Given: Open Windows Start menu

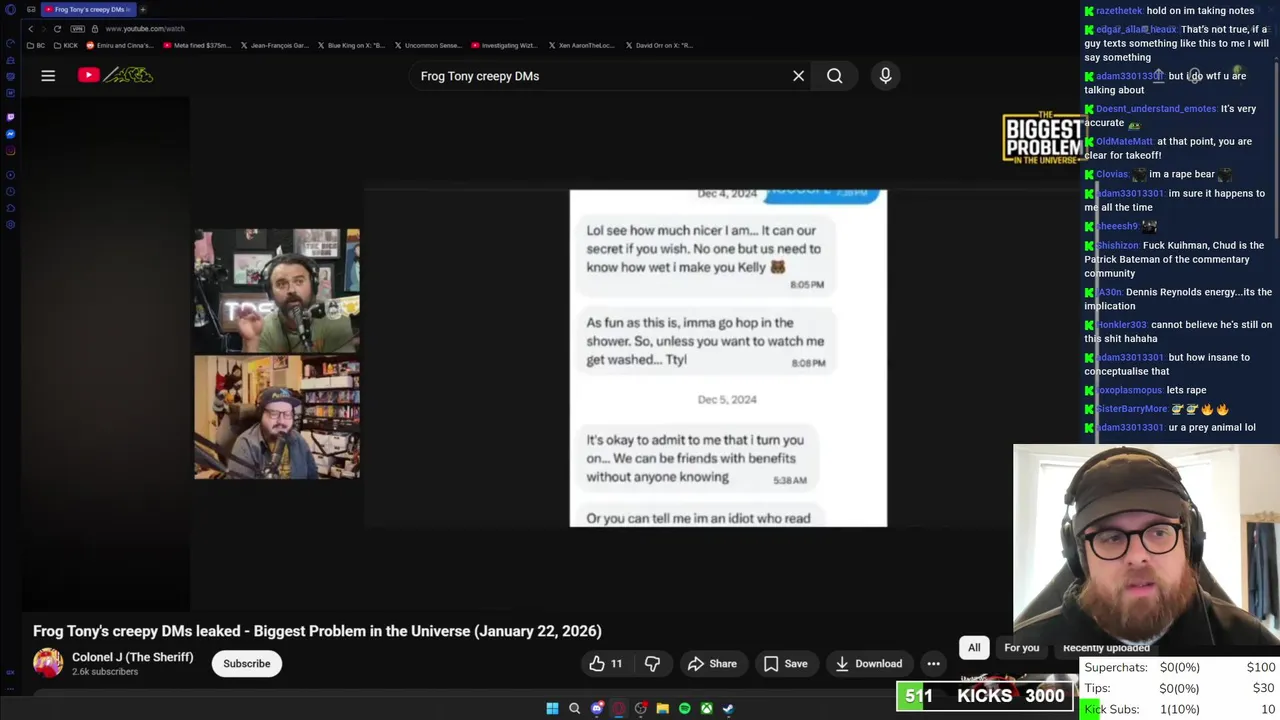Looking at the screenshot, I should [x=552, y=708].
